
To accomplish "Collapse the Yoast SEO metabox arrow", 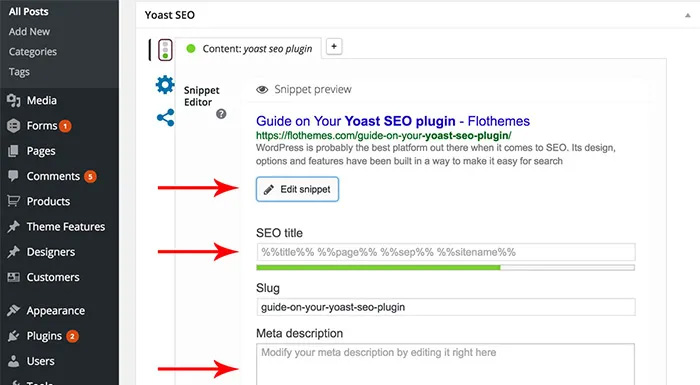I will click(x=688, y=15).
